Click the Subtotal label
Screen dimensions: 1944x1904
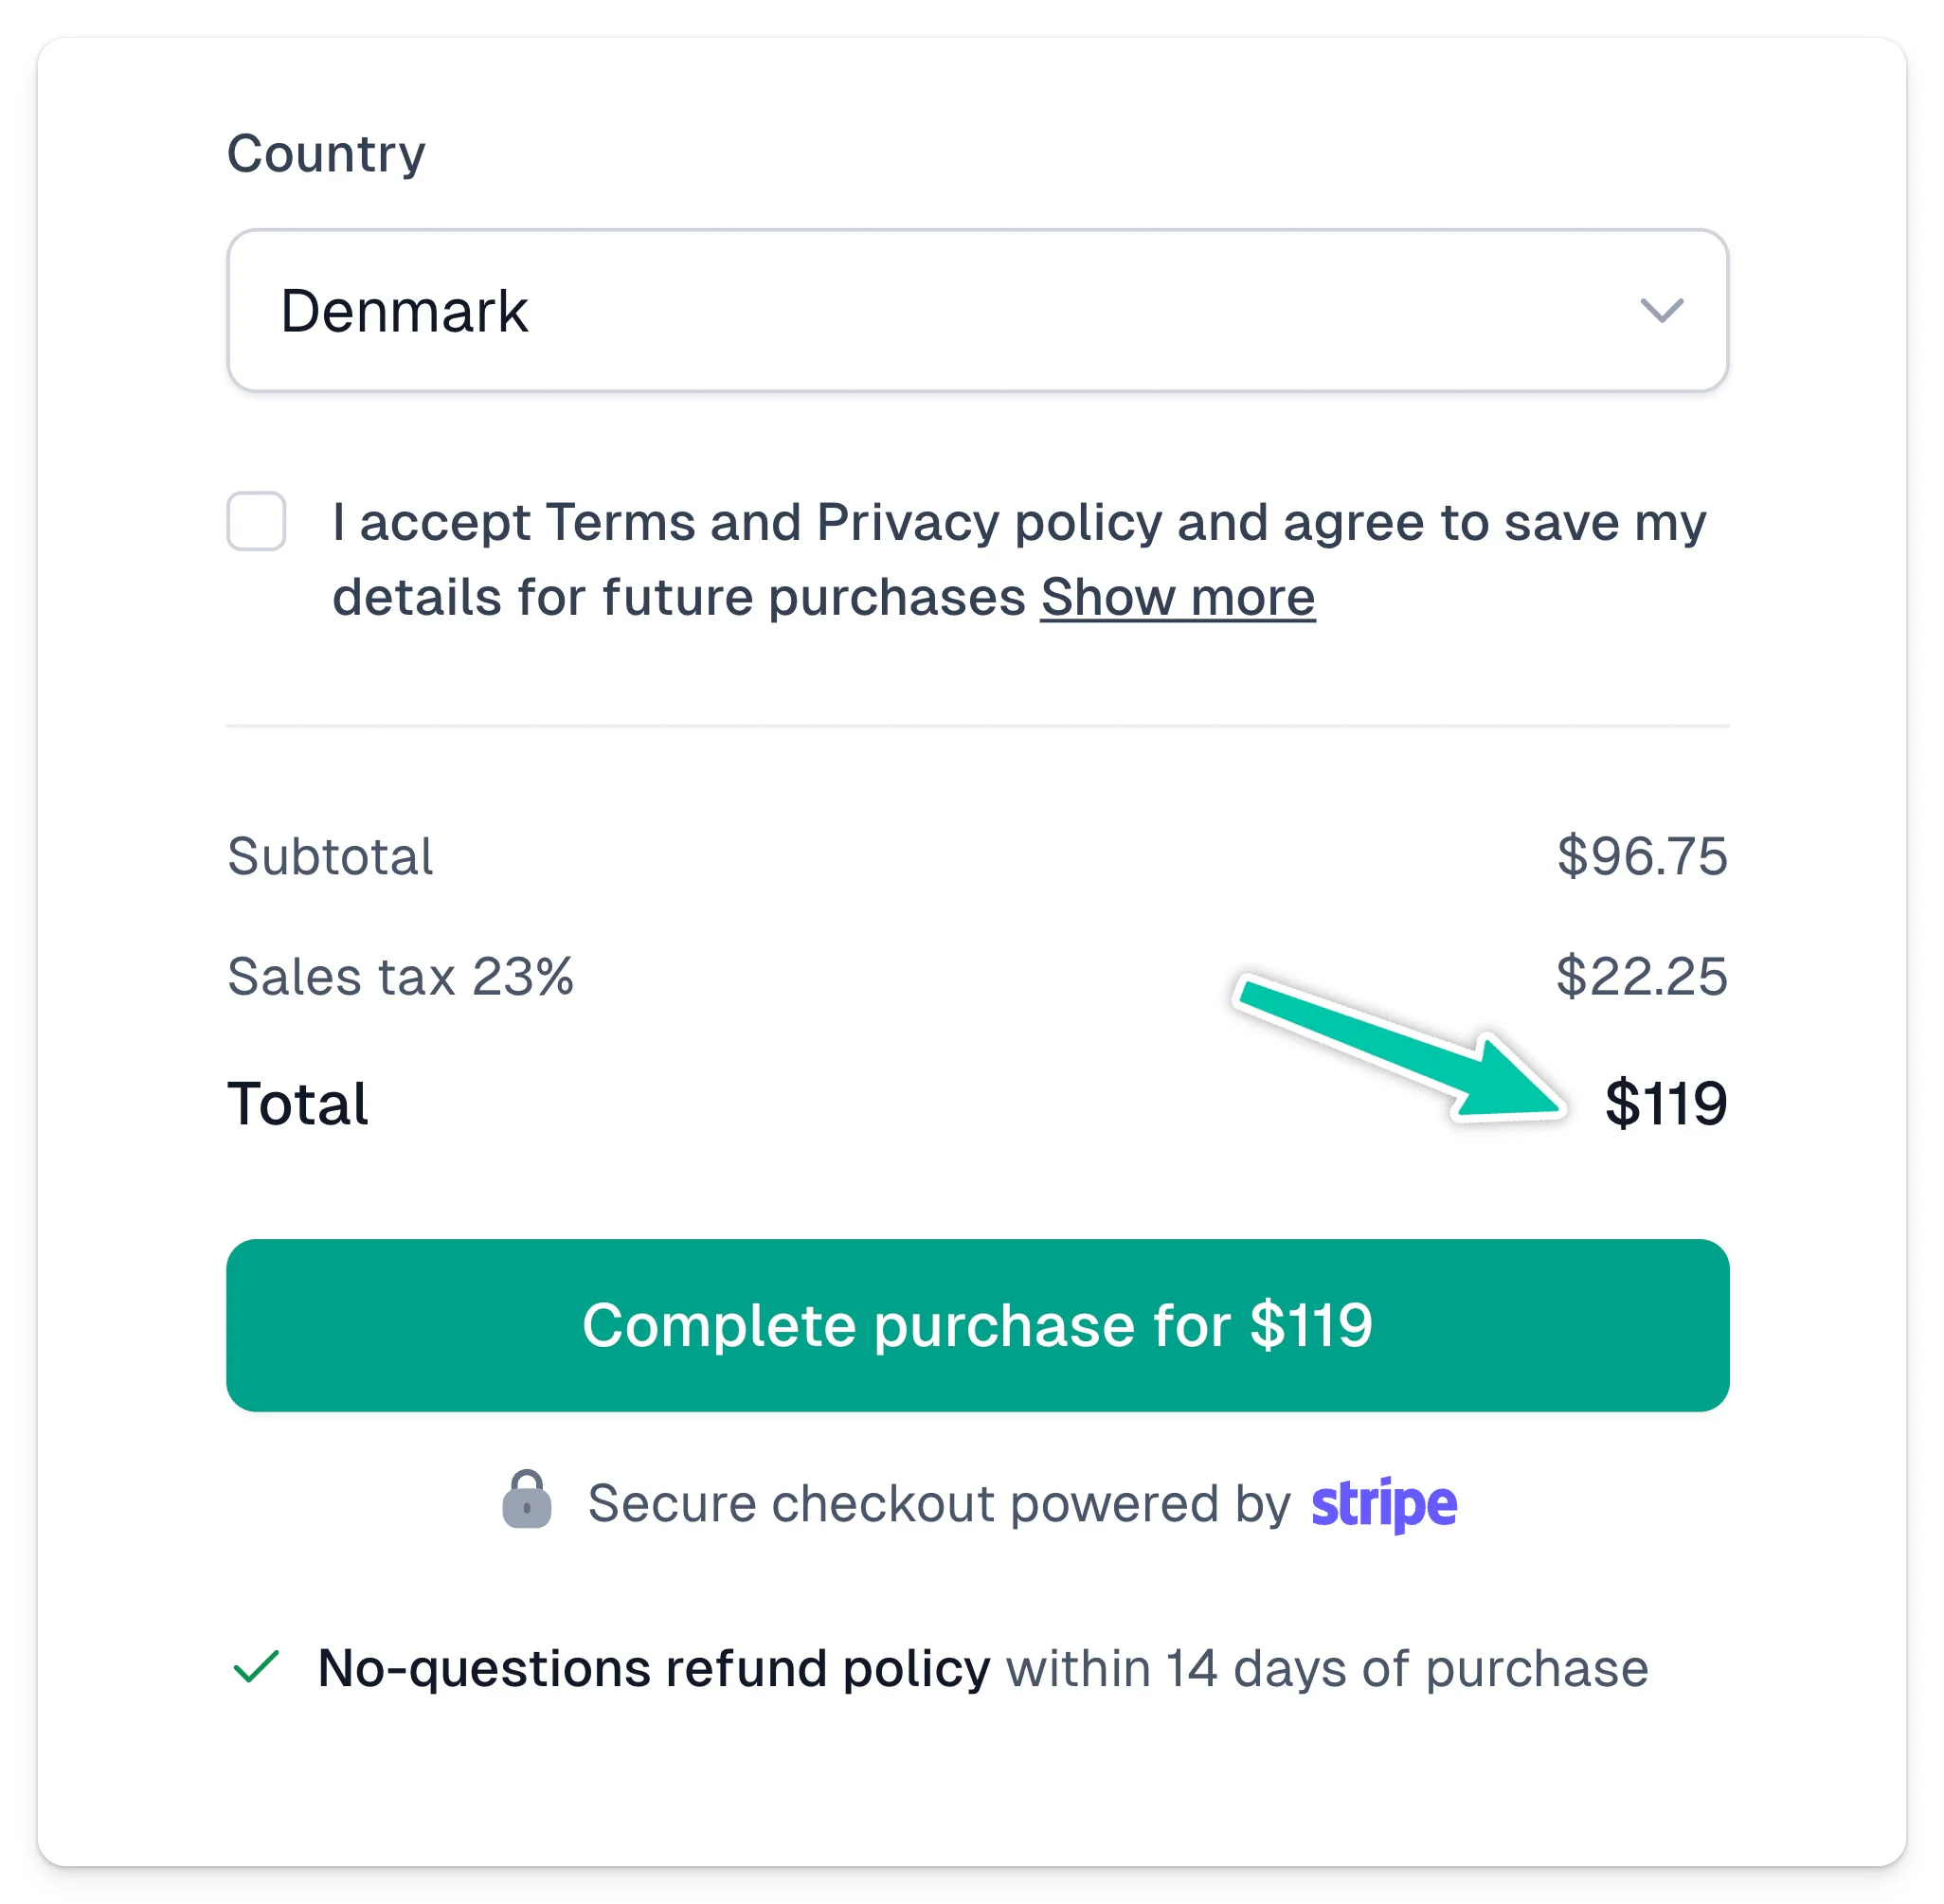click(330, 856)
